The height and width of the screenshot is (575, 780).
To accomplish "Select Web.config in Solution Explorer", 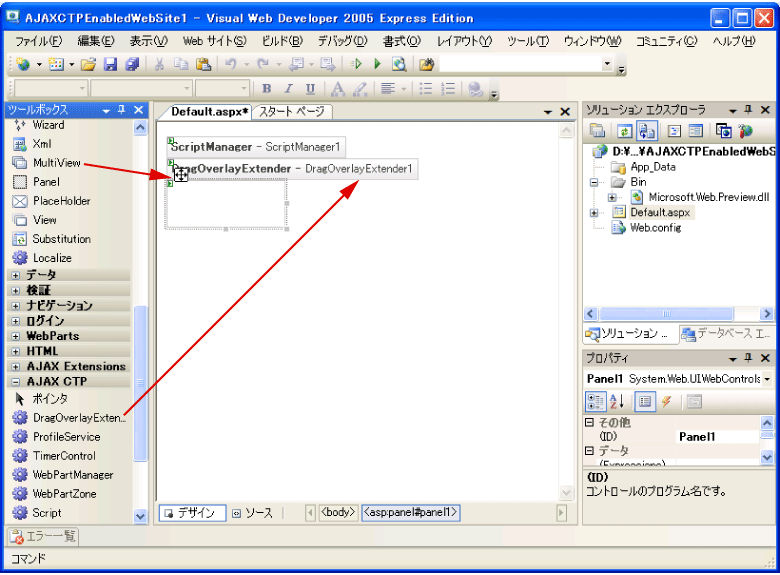I will pyautogui.click(x=646, y=228).
